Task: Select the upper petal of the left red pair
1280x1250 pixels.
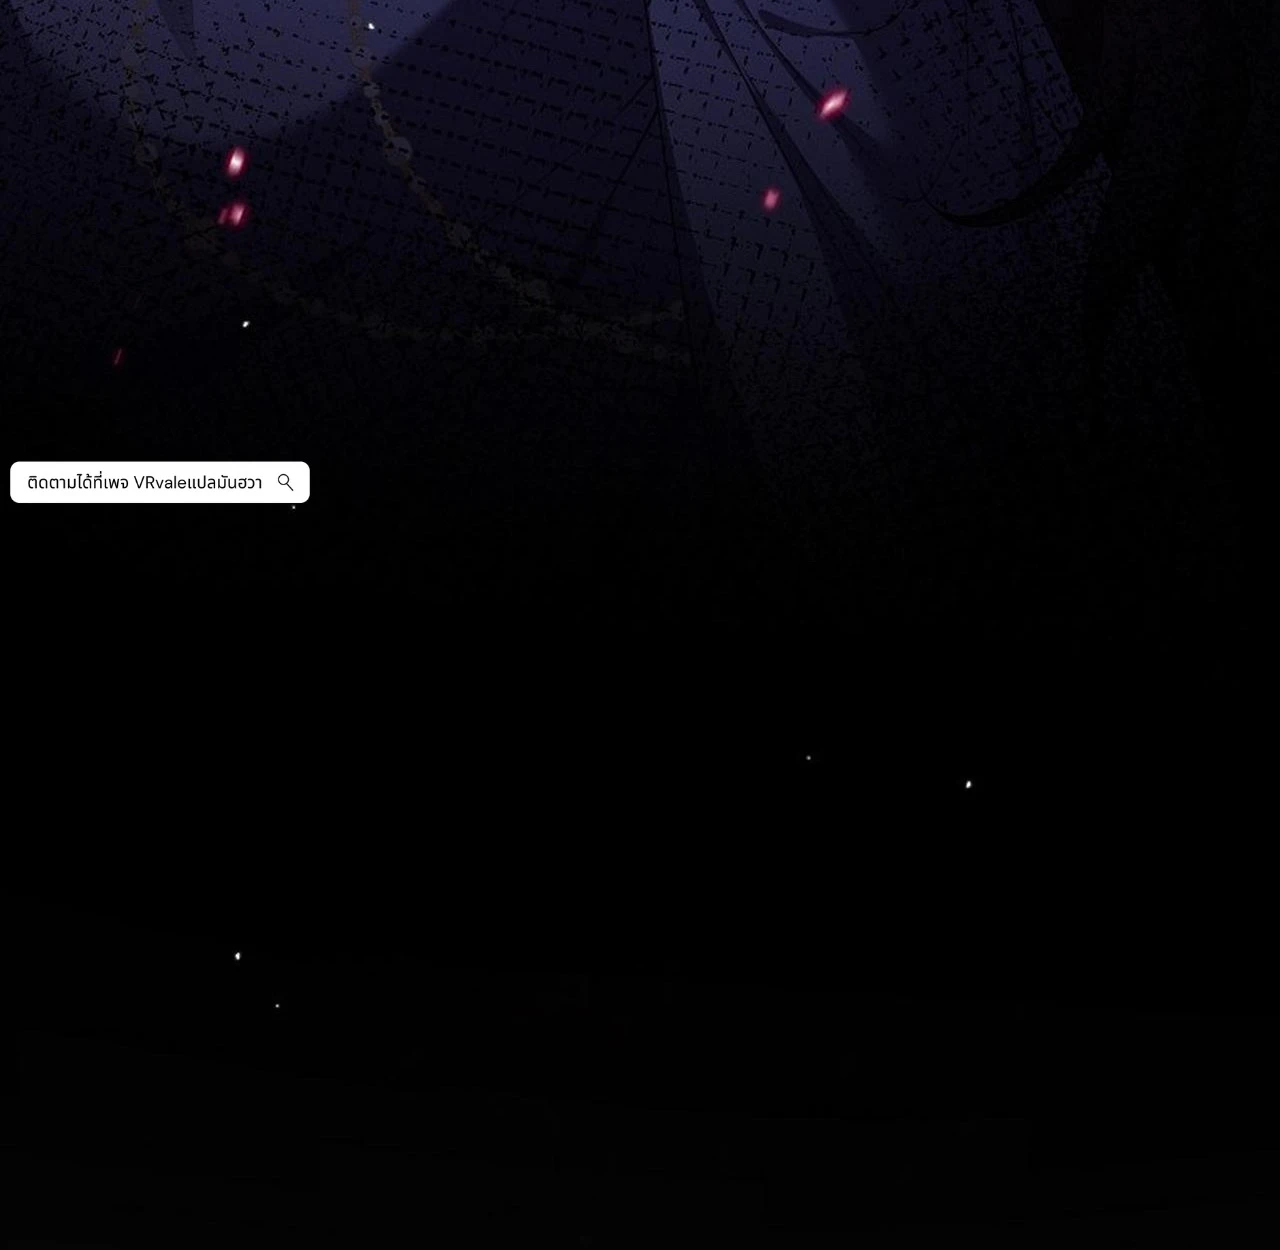Action: pyautogui.click(x=236, y=162)
